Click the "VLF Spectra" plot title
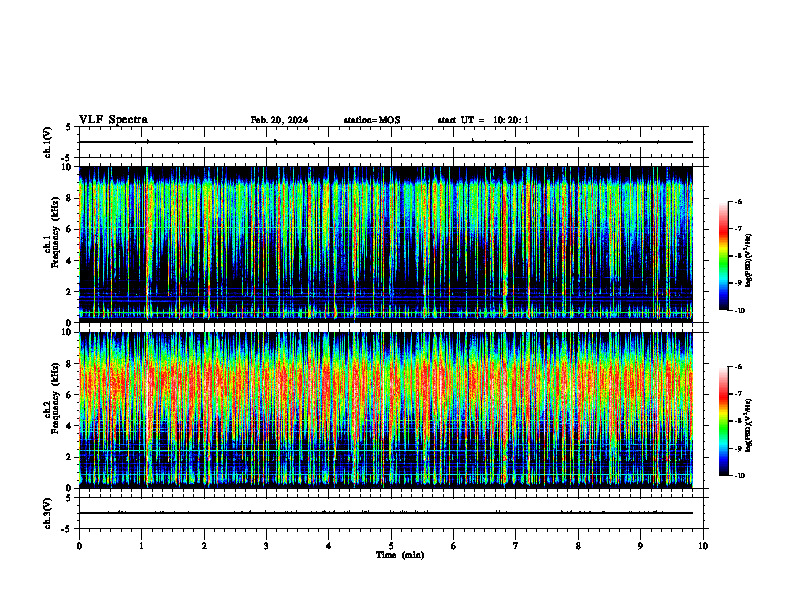 (113, 120)
